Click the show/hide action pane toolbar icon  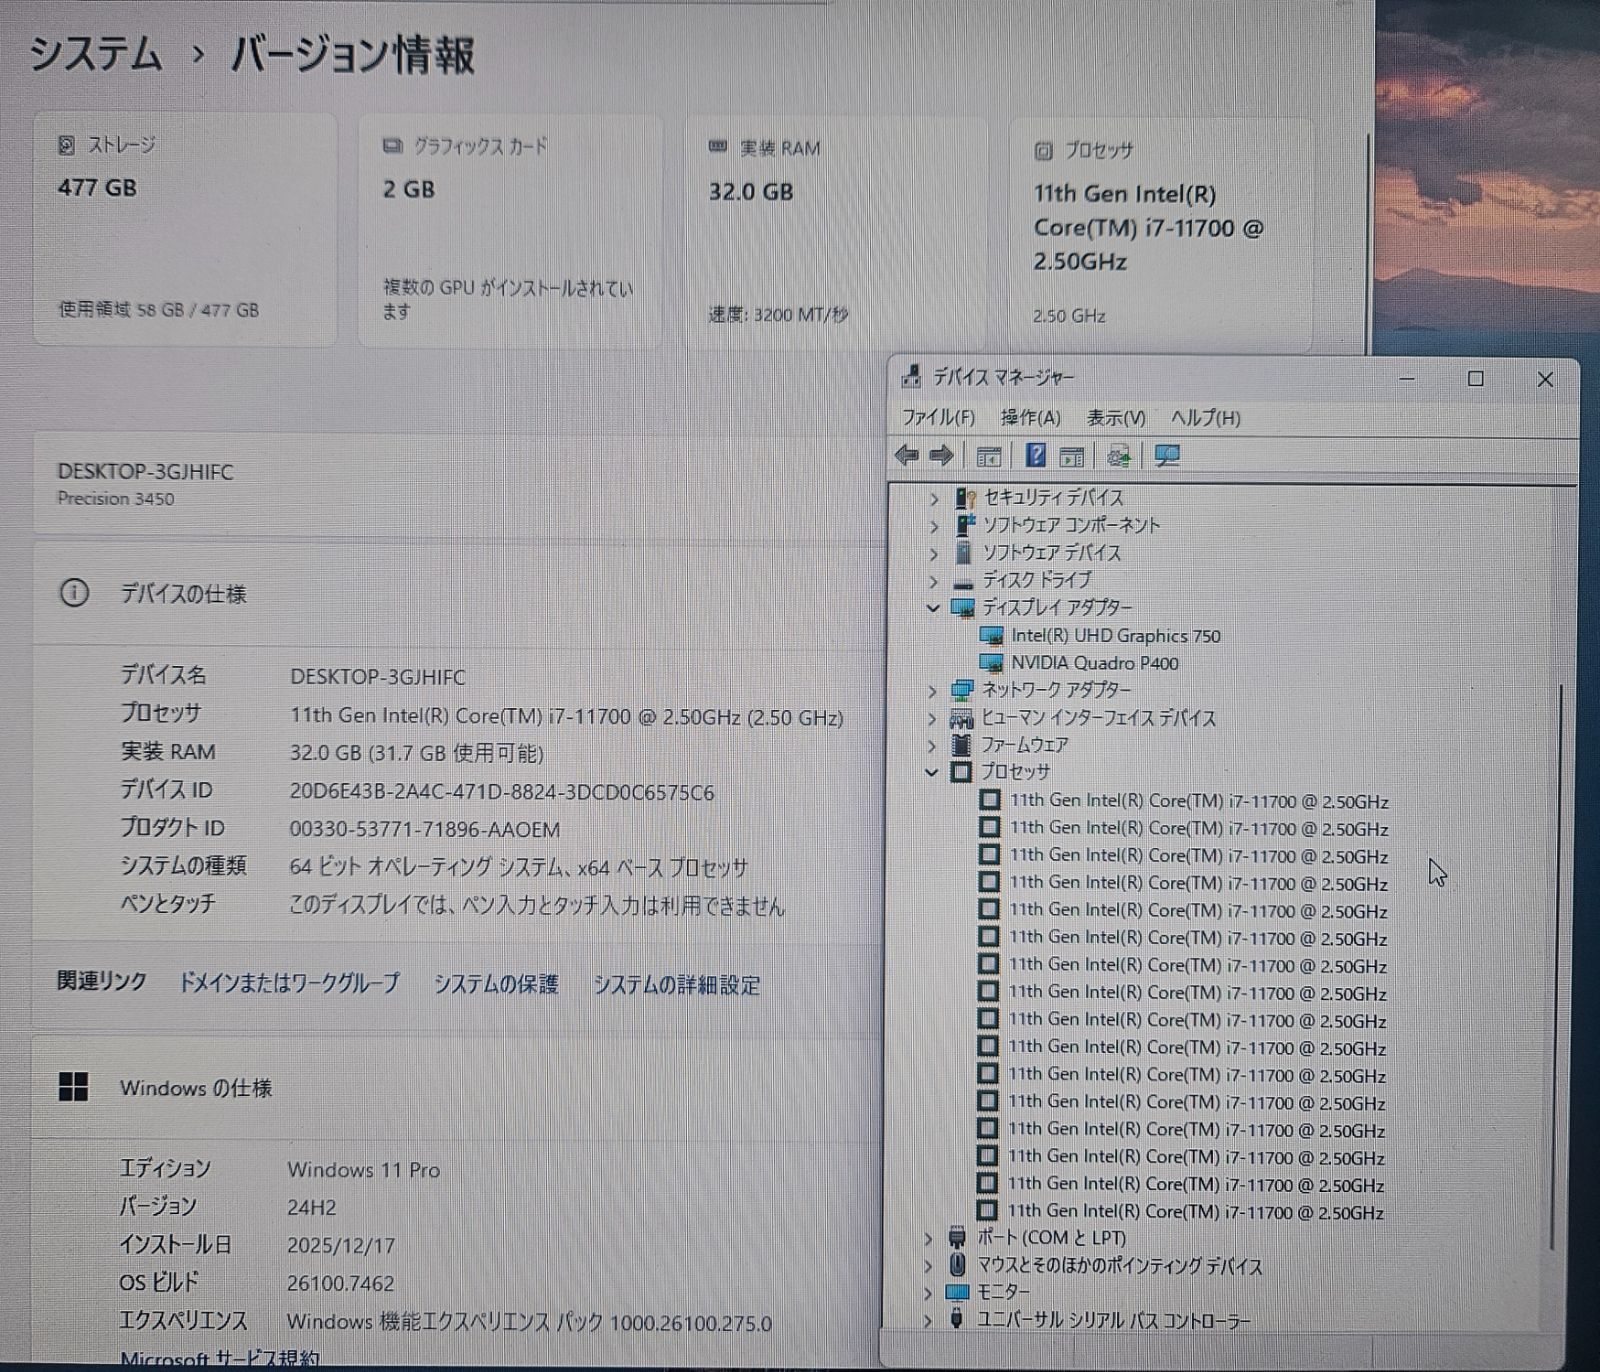1071,457
